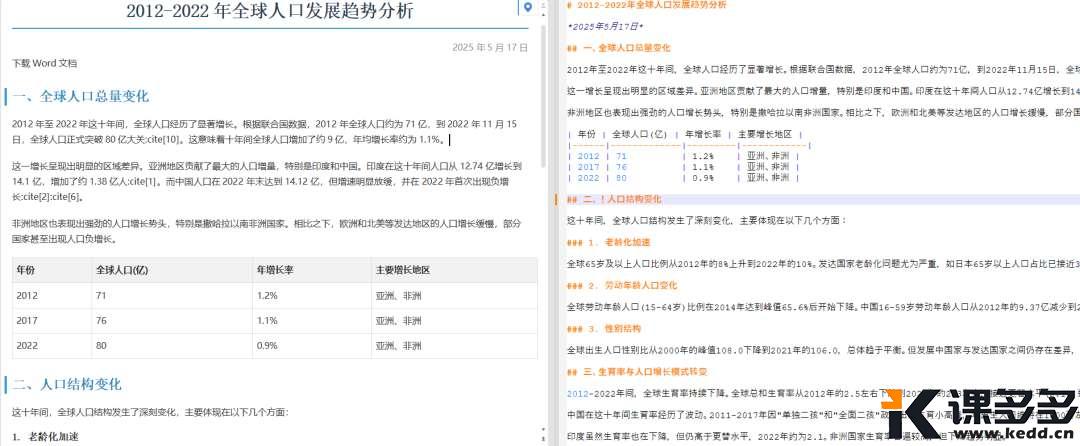Click the preview heading 二、人口结构变化
Image resolution: width=1080 pixels, height=446 pixels.
pyautogui.click(x=81, y=384)
